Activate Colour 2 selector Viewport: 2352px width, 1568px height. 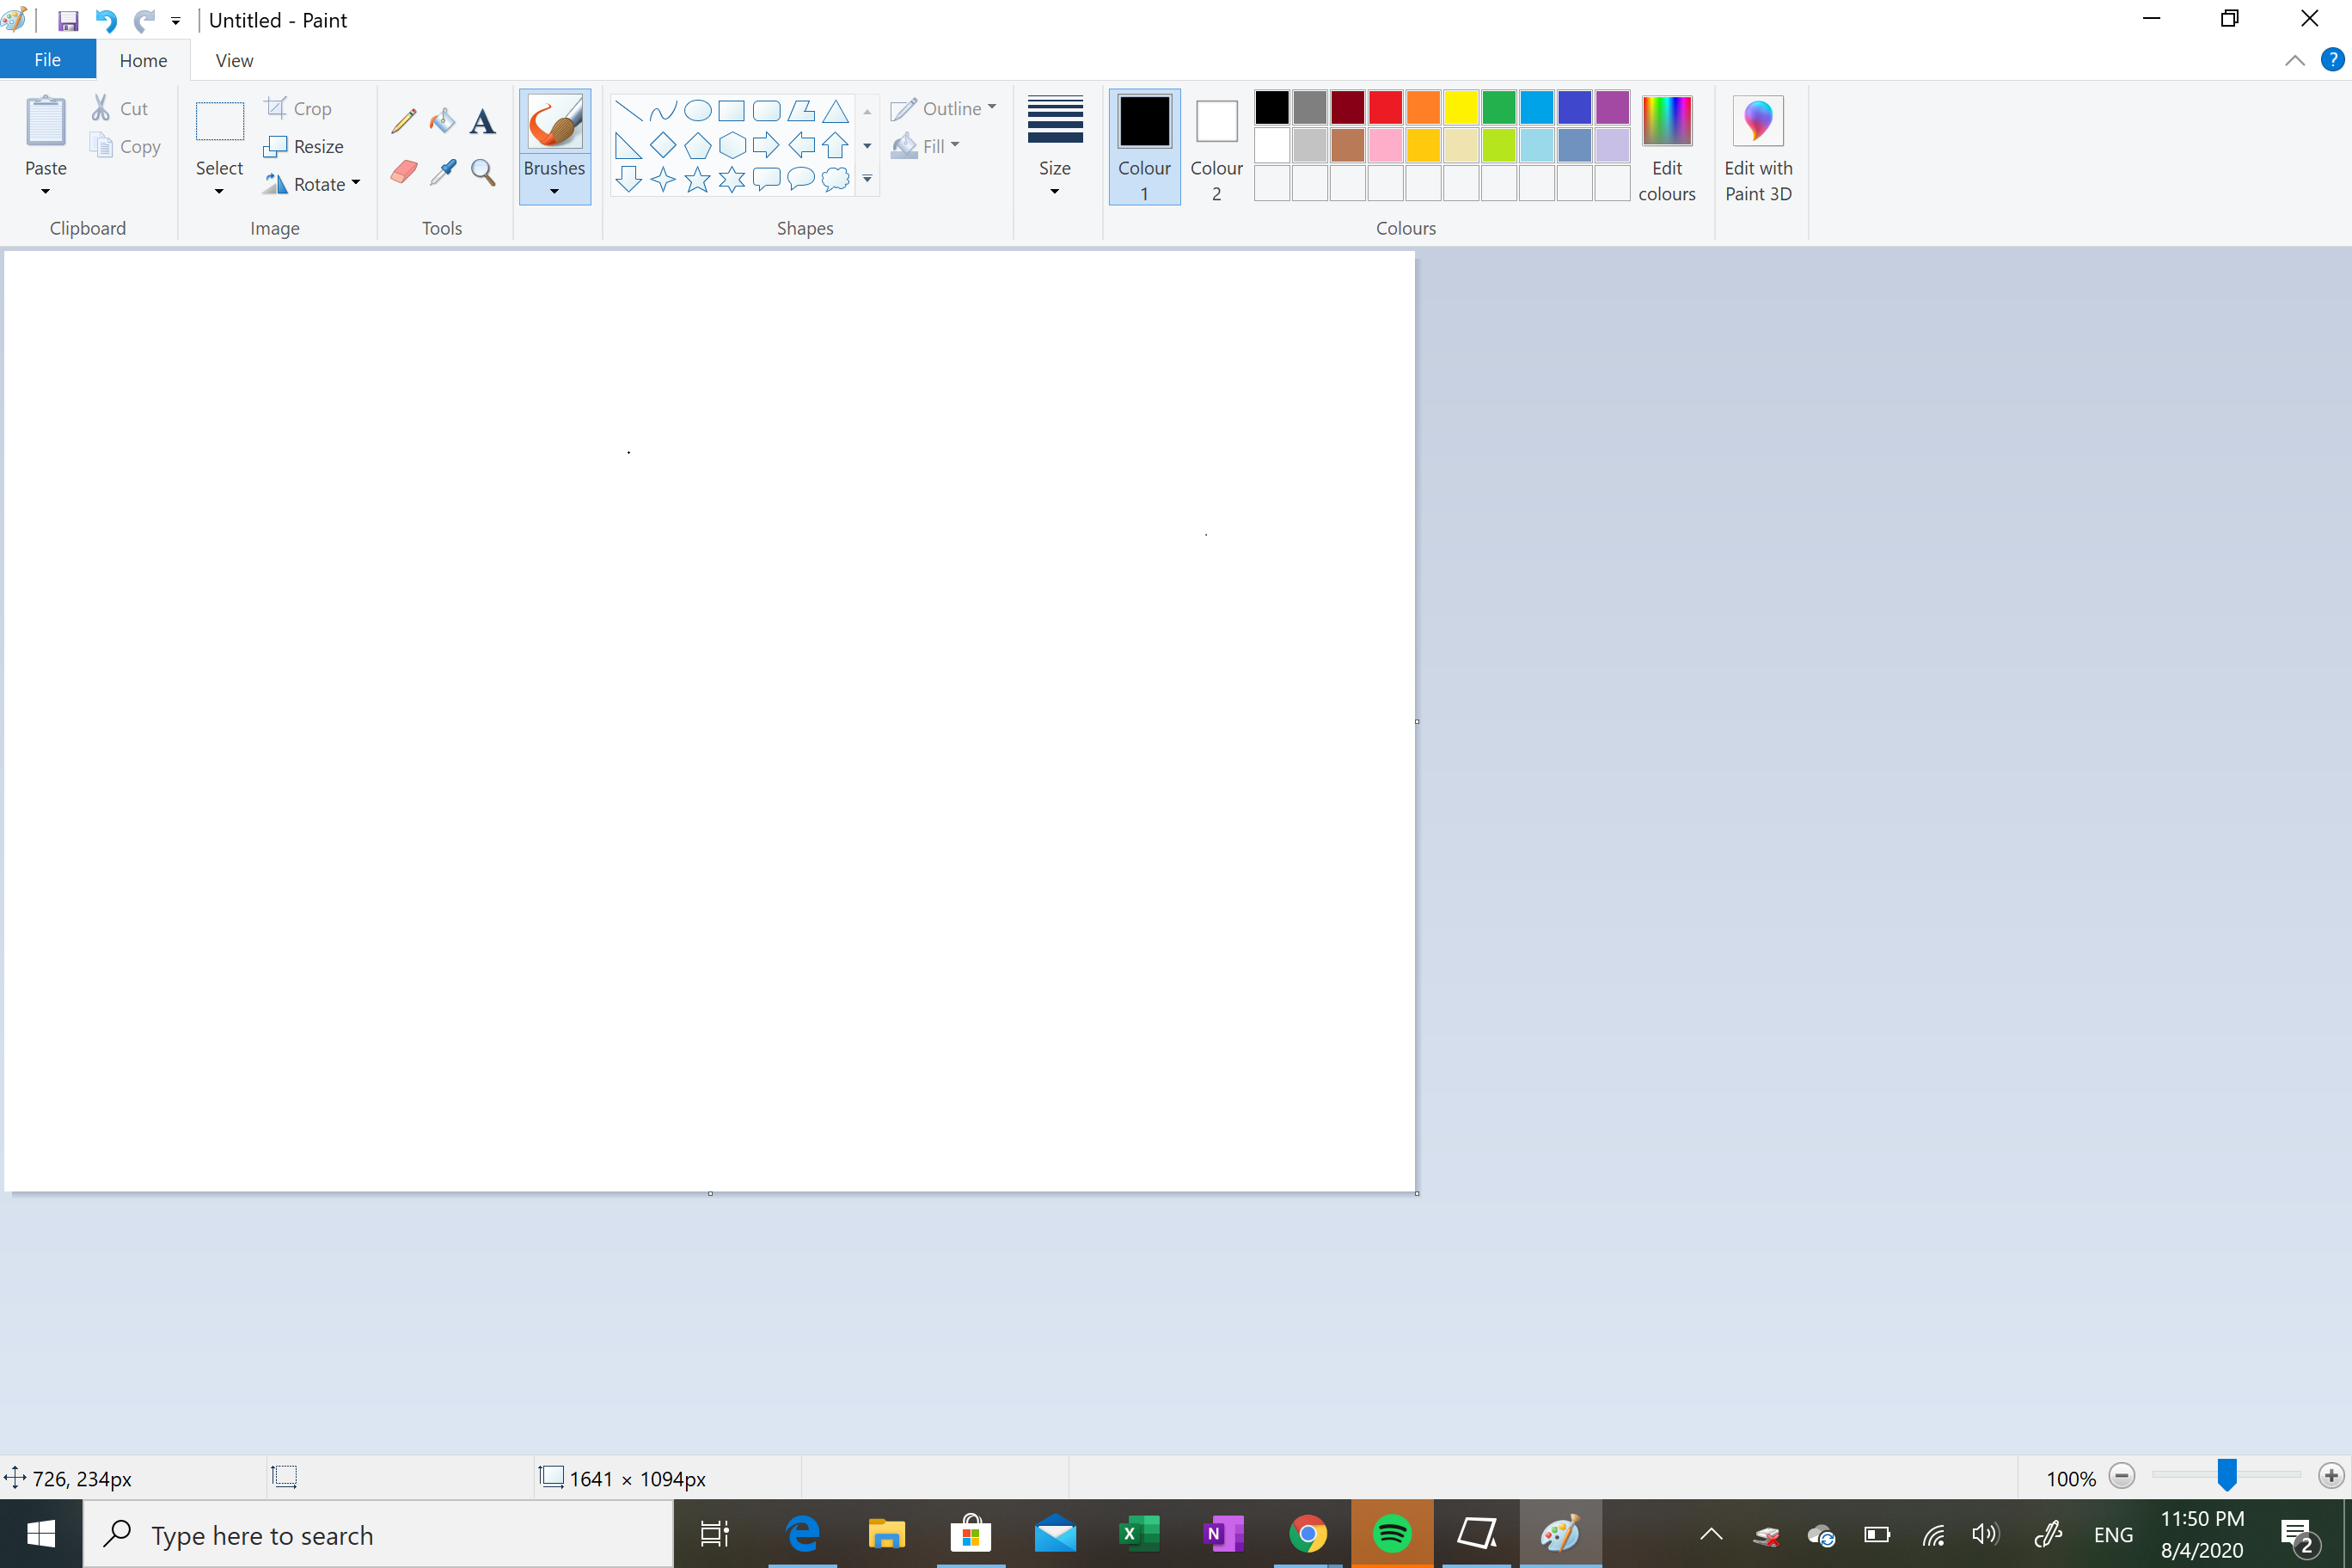coord(1216,147)
